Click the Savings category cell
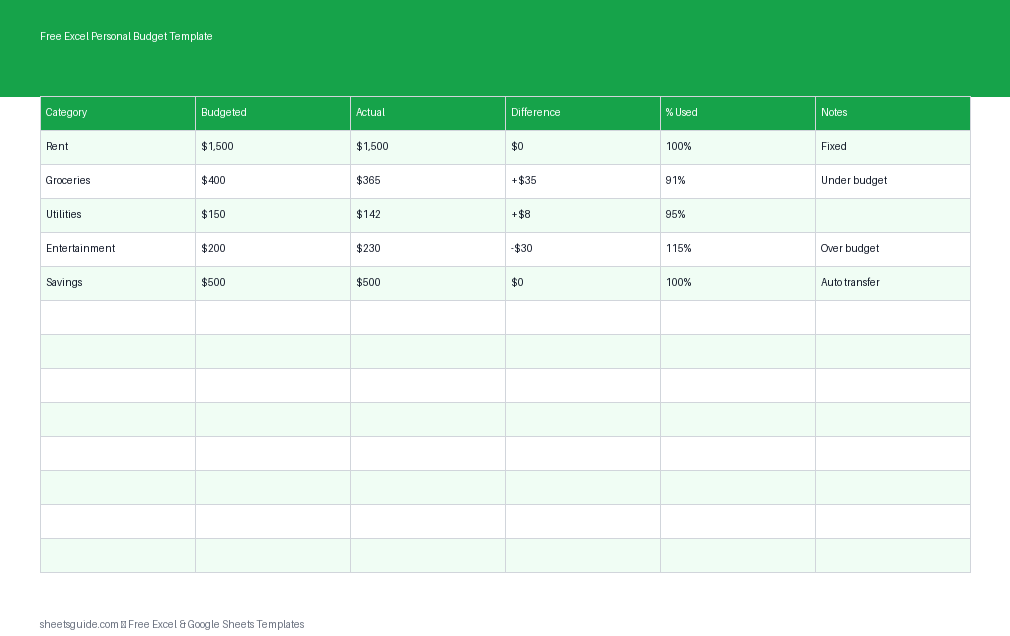 (x=118, y=283)
